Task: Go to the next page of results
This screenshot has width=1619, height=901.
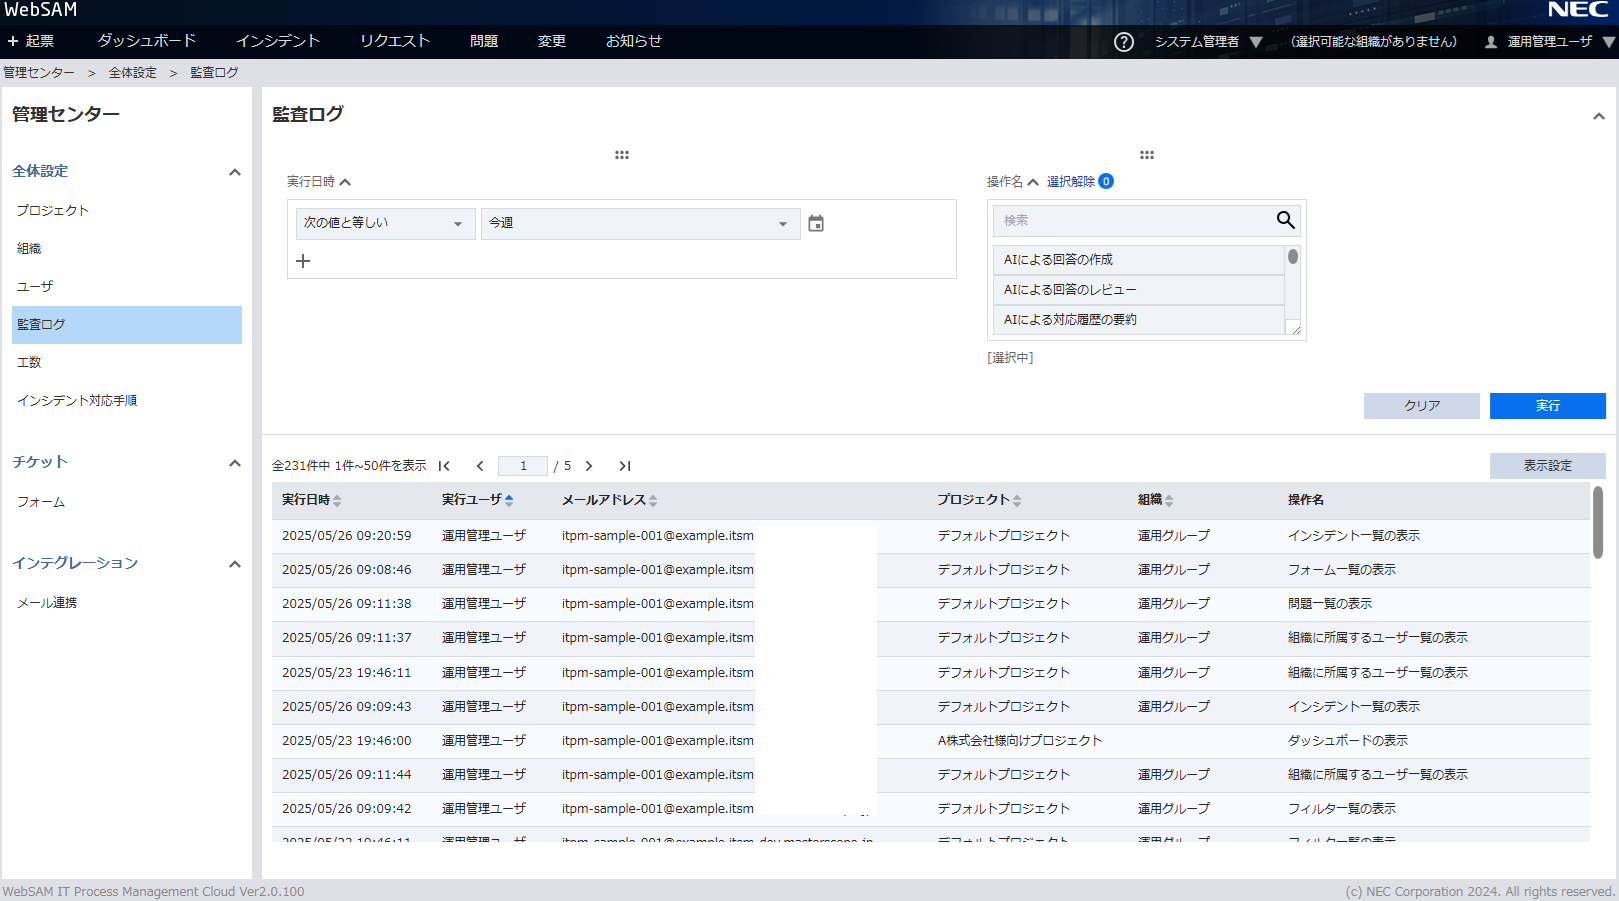Action: coord(589,466)
